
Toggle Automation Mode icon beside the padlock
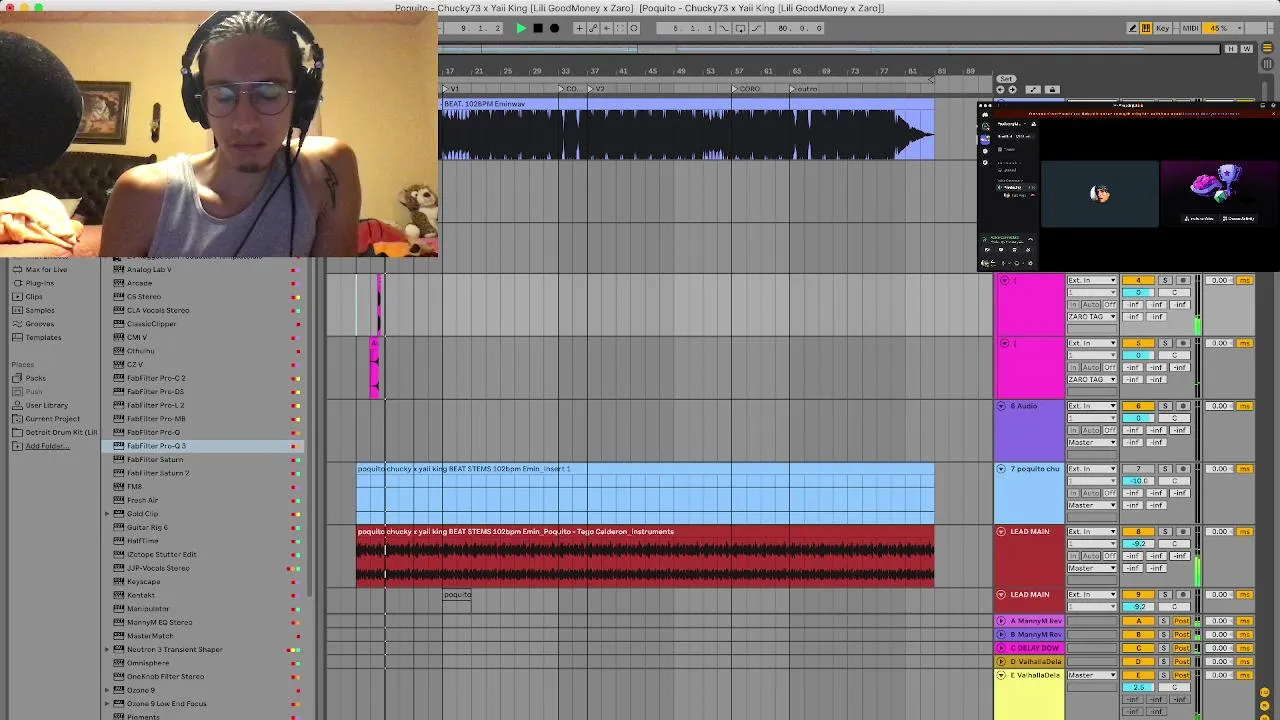1033,90
